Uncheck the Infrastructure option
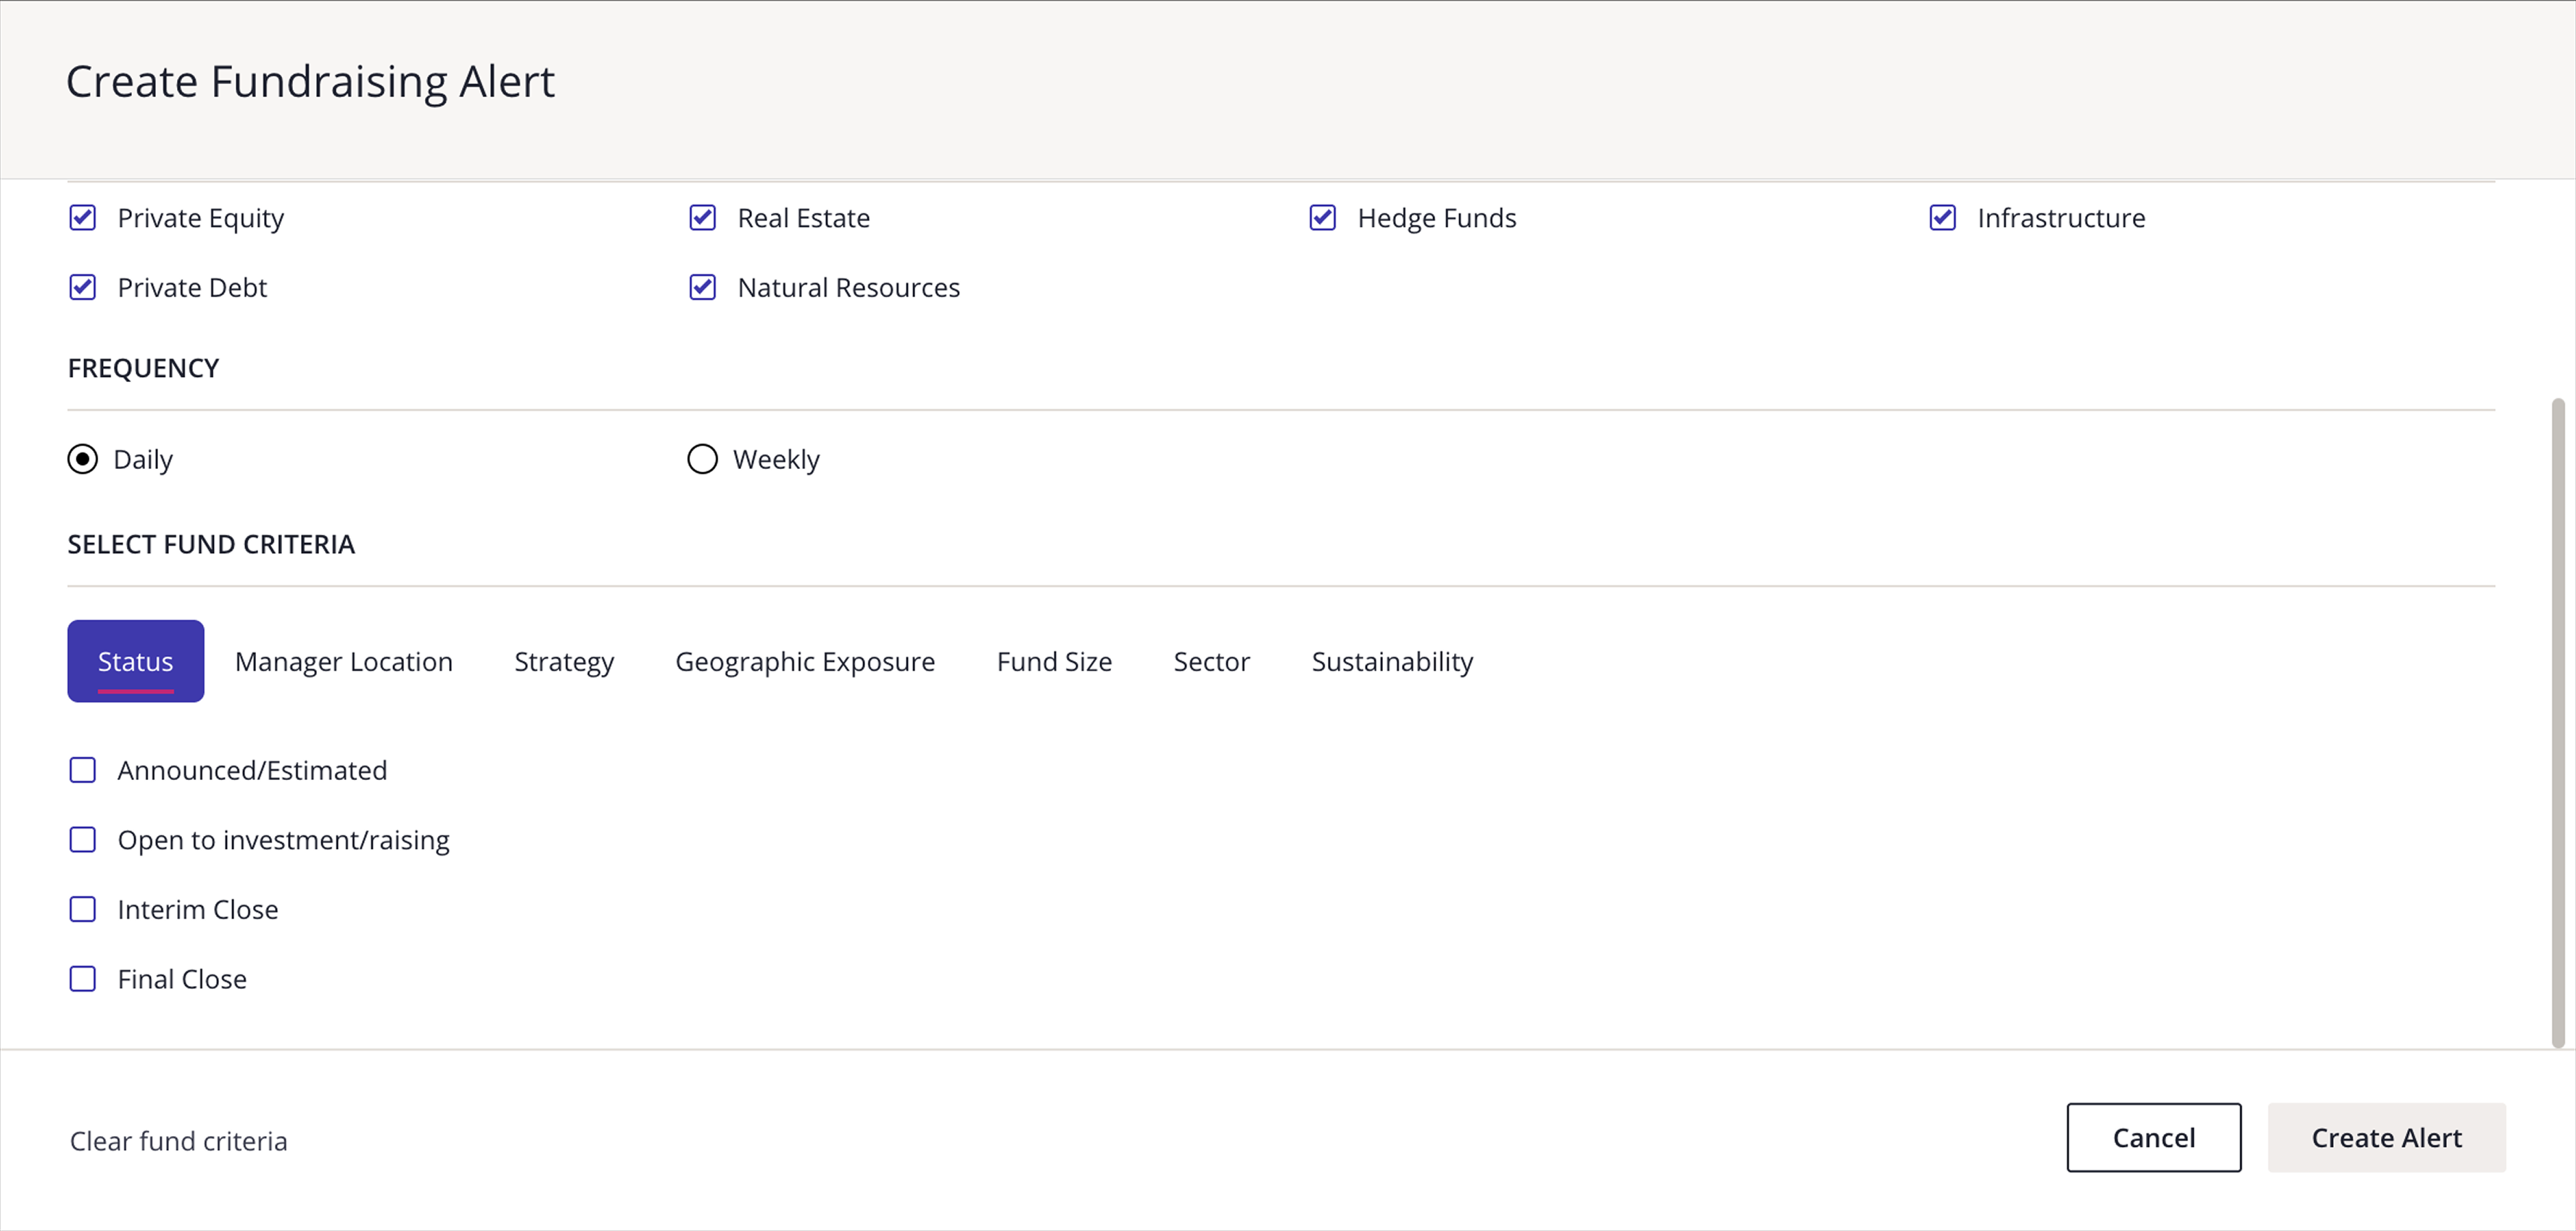Screen dimensions: 2576x1231 tap(1942, 218)
